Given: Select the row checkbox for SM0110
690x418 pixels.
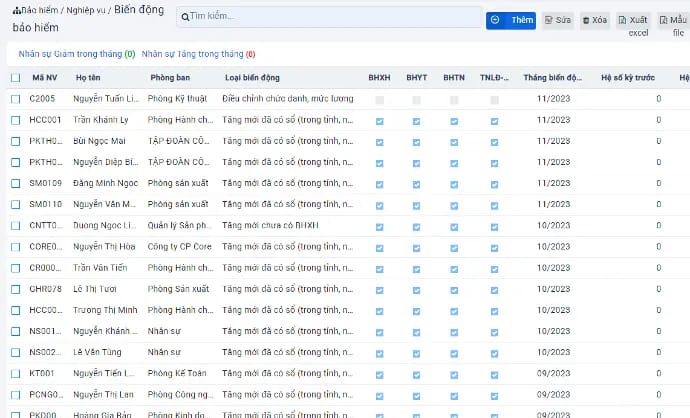Looking at the screenshot, I should pyautogui.click(x=15, y=205).
